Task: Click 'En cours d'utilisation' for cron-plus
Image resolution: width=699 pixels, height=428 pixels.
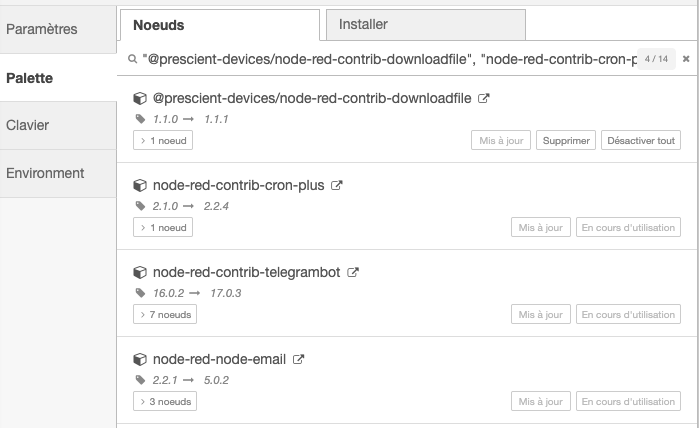Action: coord(629,227)
